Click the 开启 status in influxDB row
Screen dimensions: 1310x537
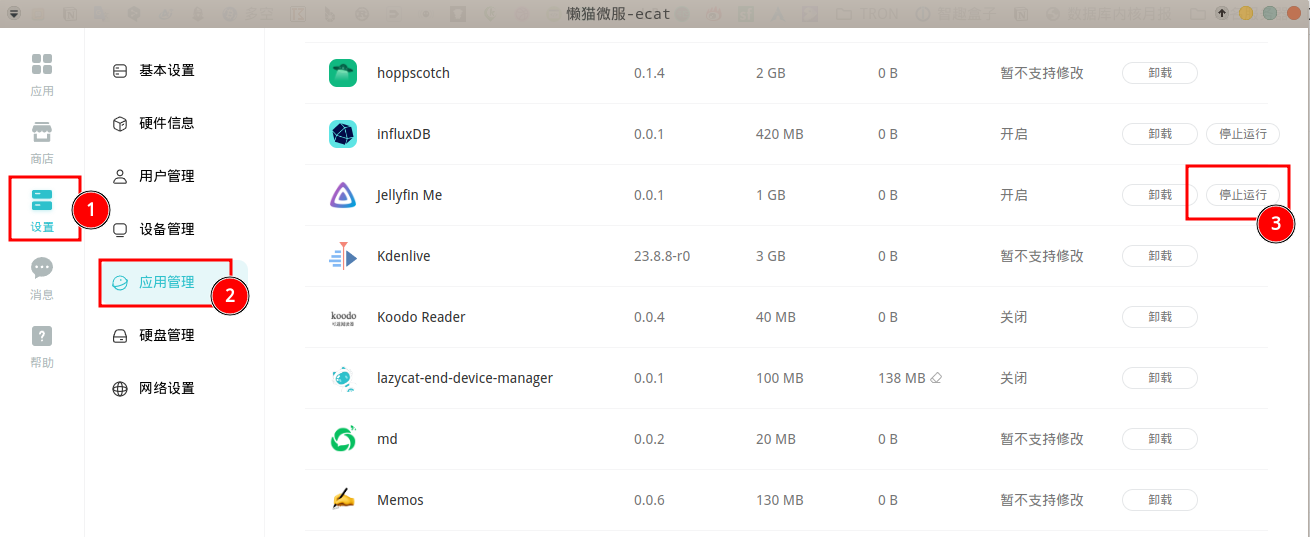click(1014, 134)
